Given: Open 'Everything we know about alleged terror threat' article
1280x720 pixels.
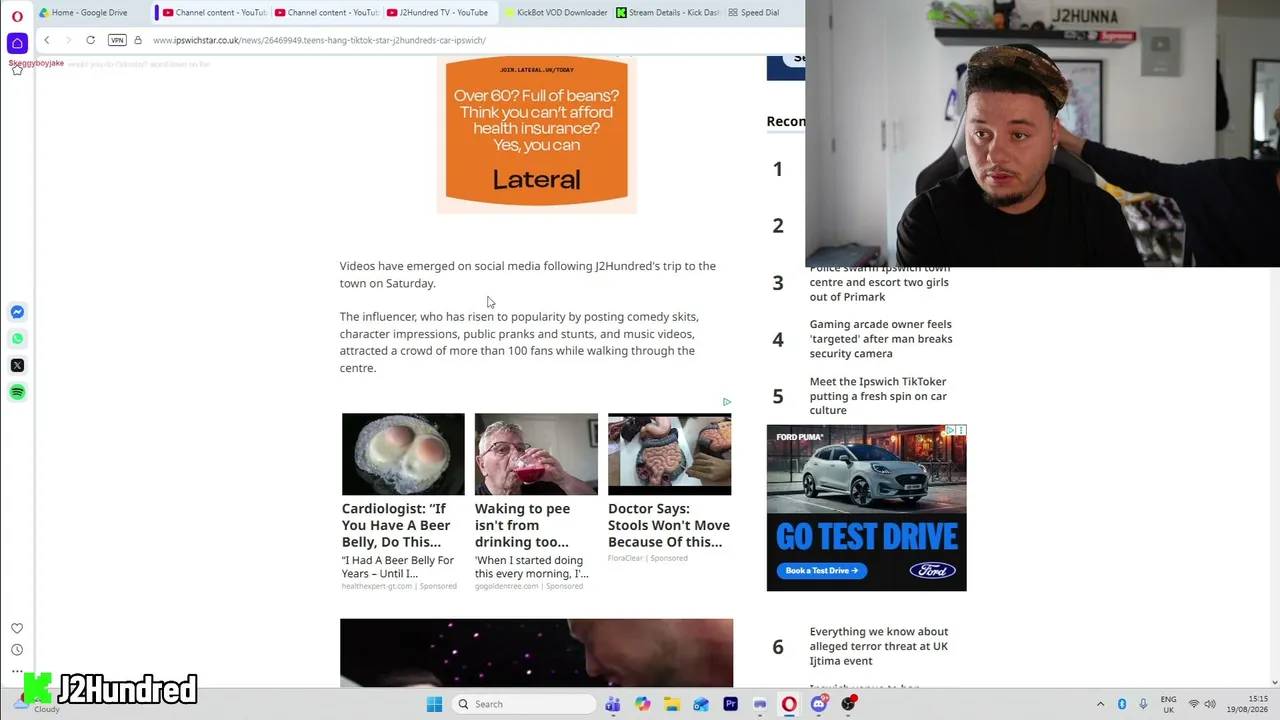Looking at the screenshot, I should [x=878, y=646].
